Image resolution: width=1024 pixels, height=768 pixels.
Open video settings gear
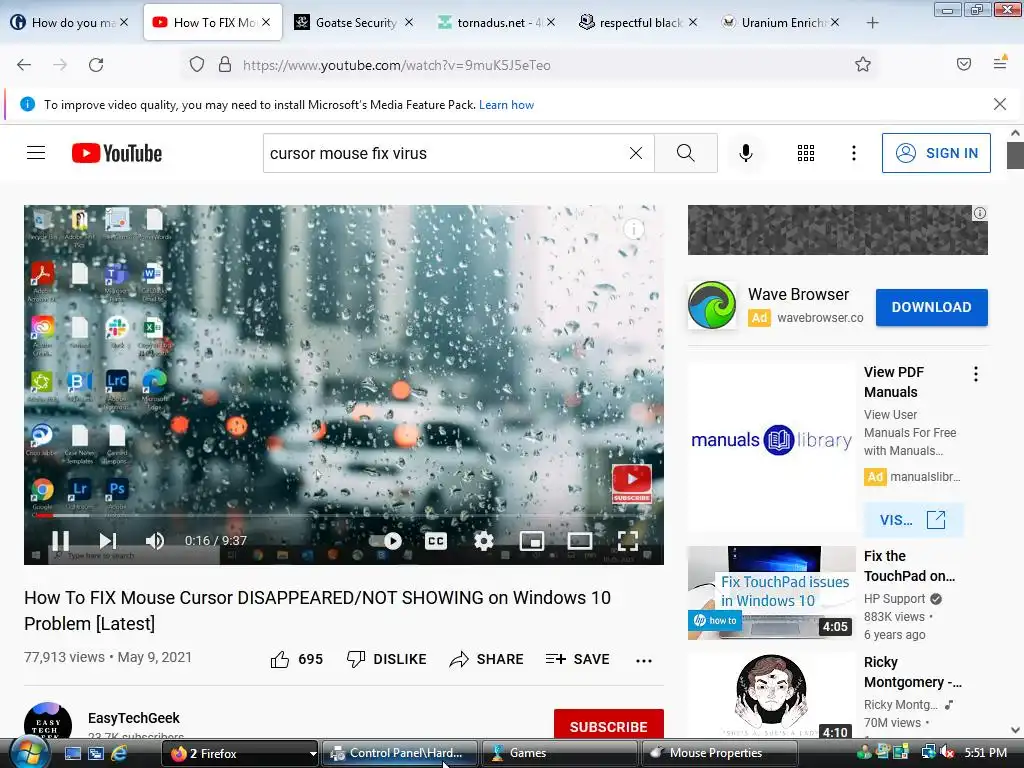coord(483,541)
